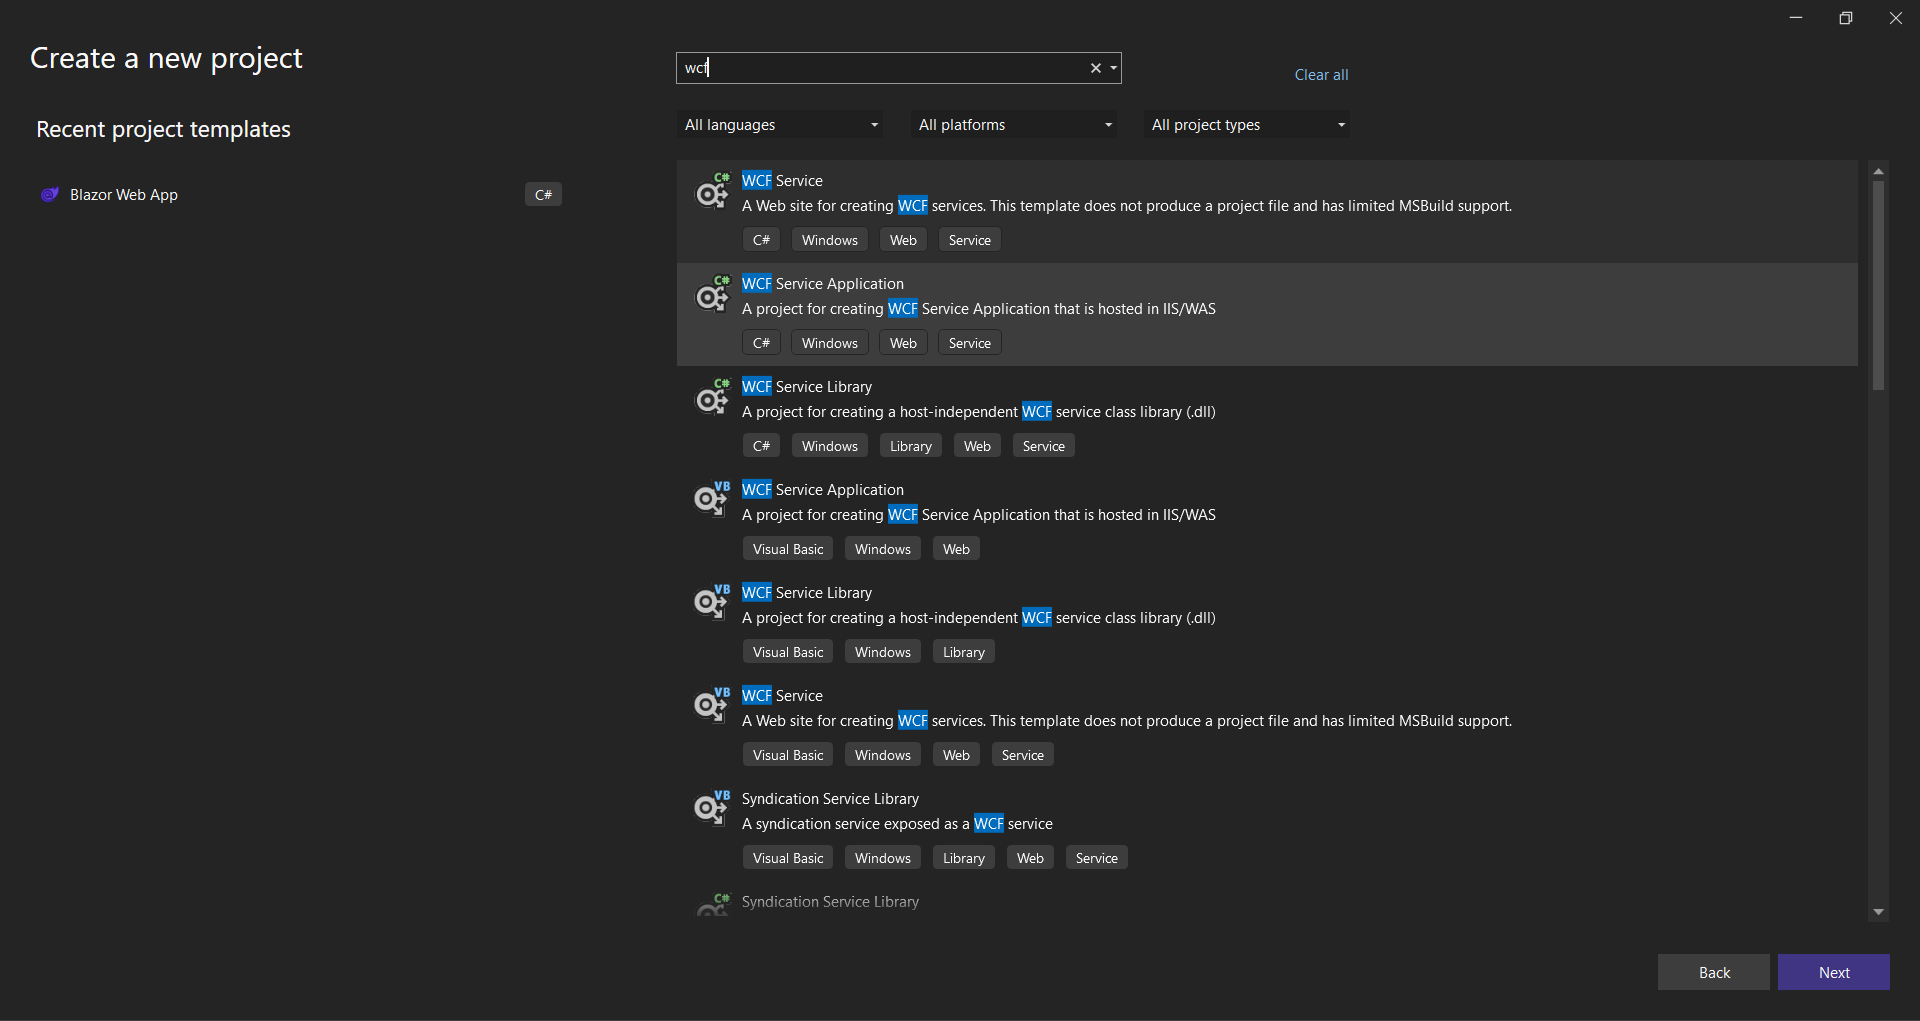The image size is (1920, 1021).
Task: Open the search history dropdown arrow
Action: (x=1113, y=68)
